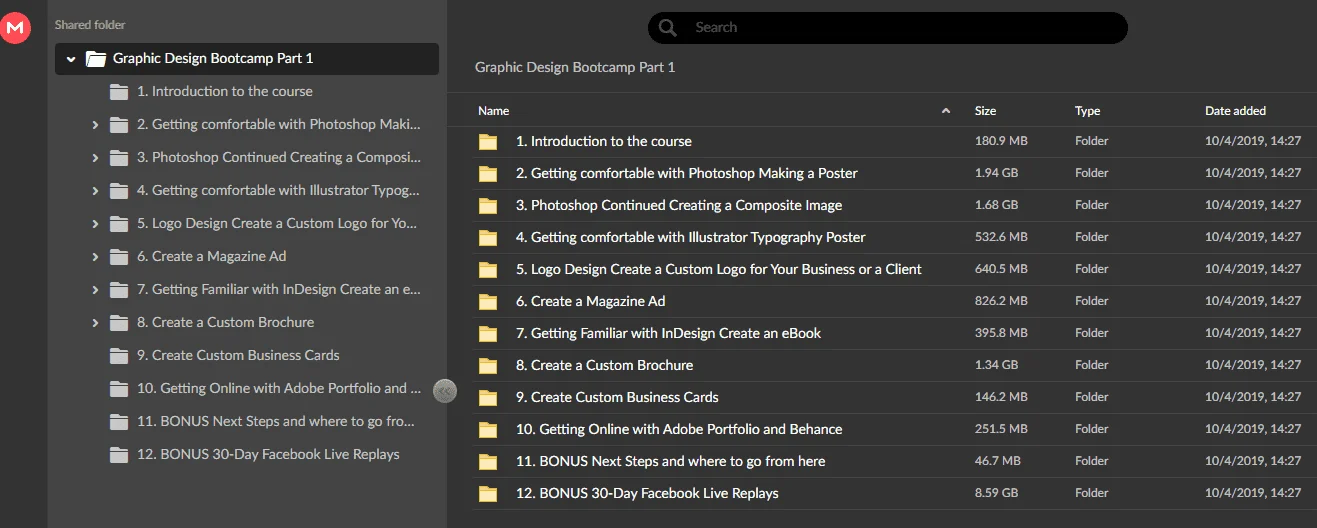Click folder icon of list row 7. InDesign eBook
This screenshot has height=528, width=1317.
(x=488, y=334)
